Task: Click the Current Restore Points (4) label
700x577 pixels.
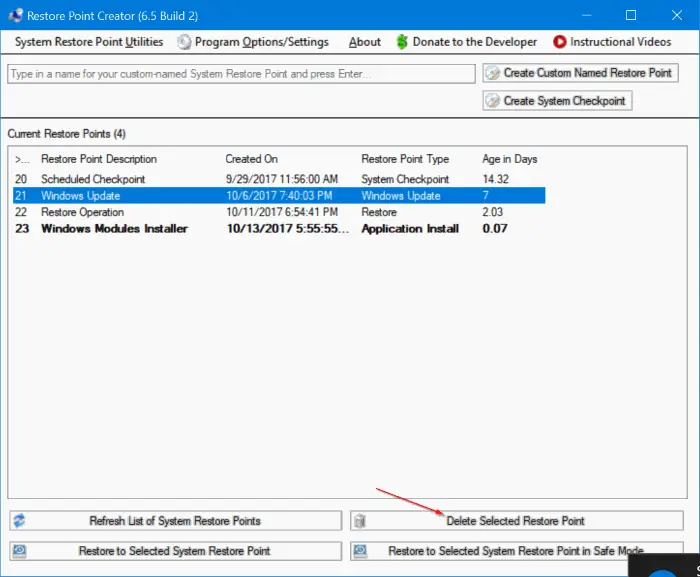Action: [67, 134]
